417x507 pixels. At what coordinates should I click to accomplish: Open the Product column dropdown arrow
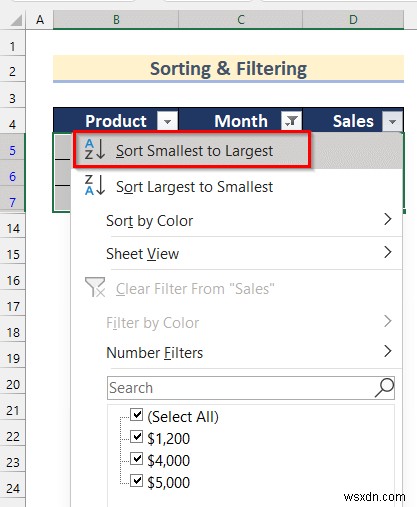(x=167, y=121)
